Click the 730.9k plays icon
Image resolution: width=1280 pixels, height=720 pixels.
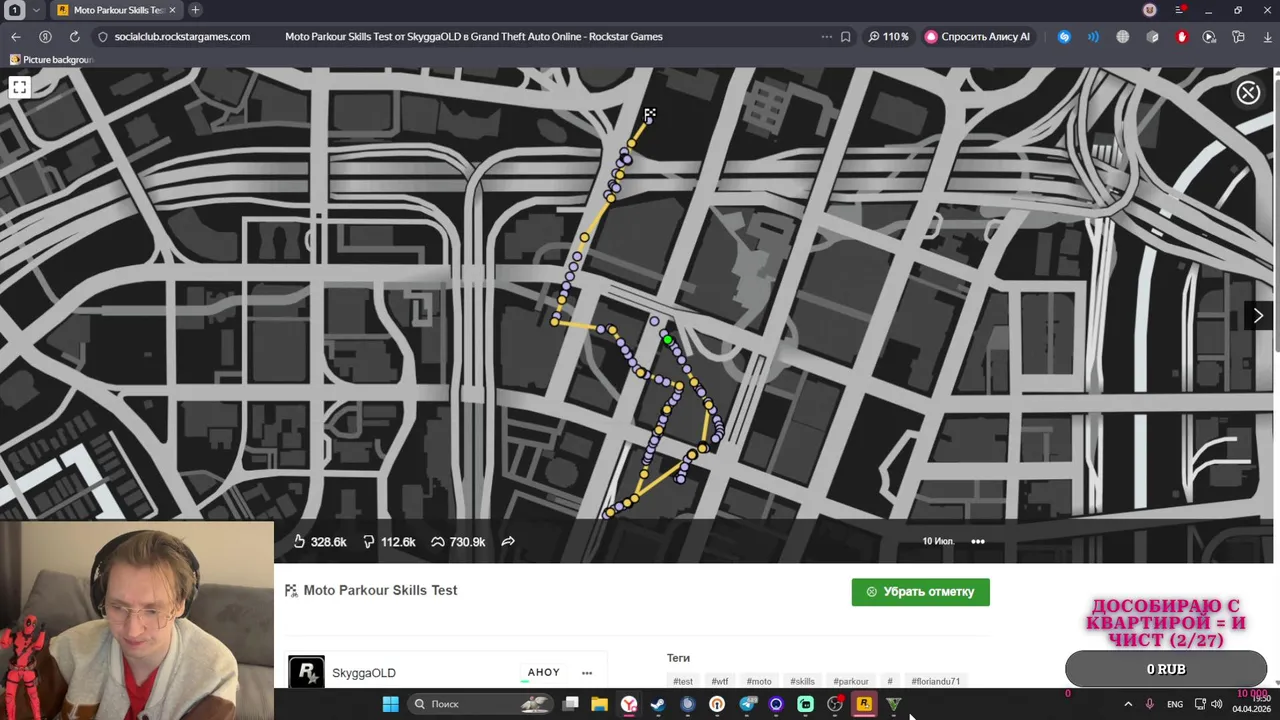coord(438,541)
